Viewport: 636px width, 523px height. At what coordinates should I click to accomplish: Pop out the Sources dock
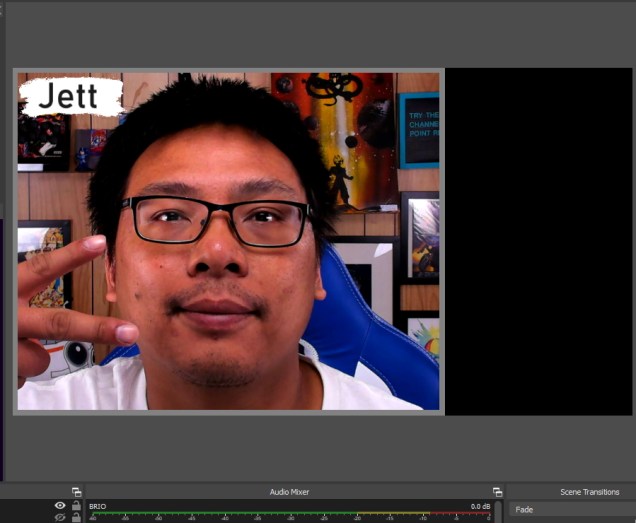click(x=76, y=492)
